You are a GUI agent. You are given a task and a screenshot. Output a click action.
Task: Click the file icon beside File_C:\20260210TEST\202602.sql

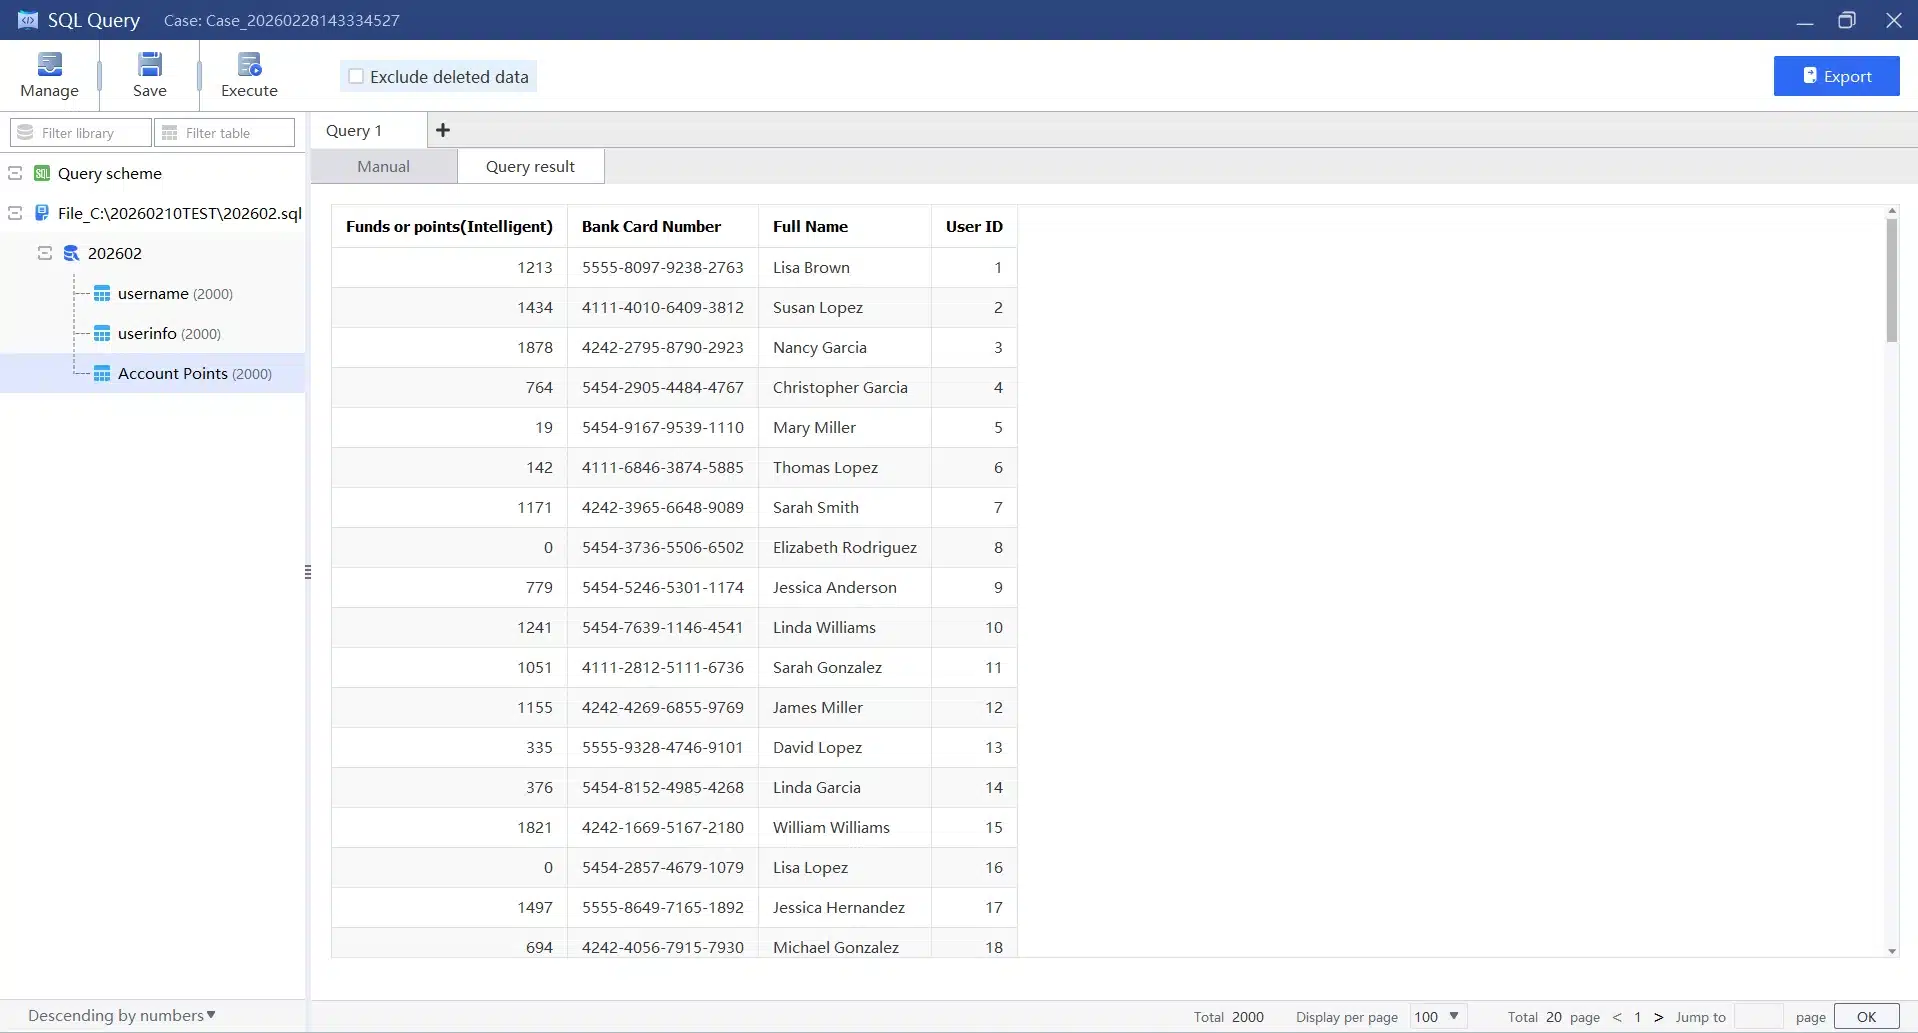(42, 213)
